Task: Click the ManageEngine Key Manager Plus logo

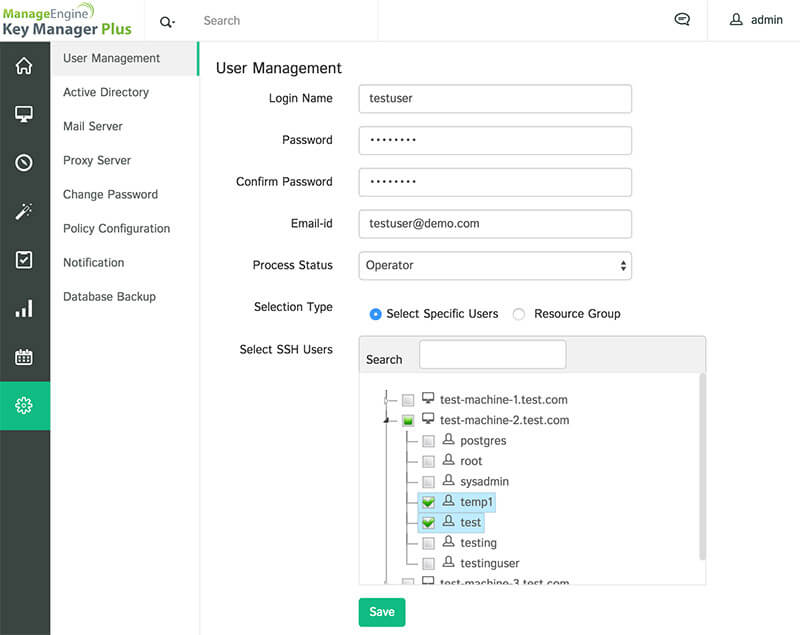Action: click(67, 20)
